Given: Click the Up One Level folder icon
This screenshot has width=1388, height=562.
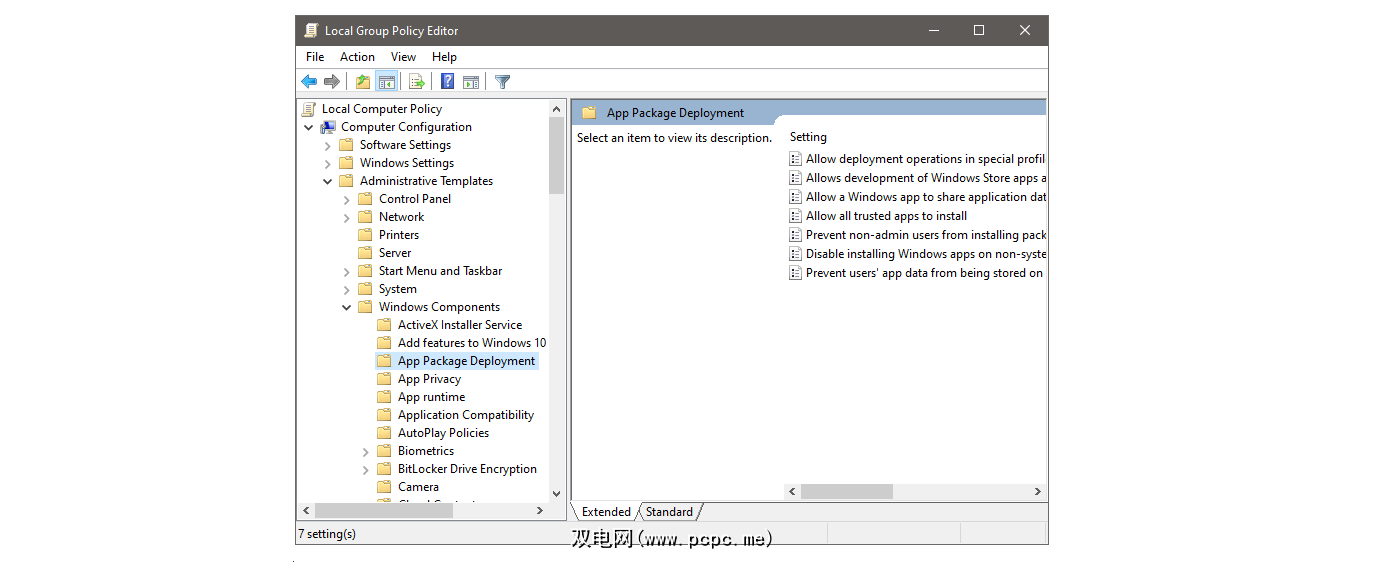Looking at the screenshot, I should tap(362, 82).
